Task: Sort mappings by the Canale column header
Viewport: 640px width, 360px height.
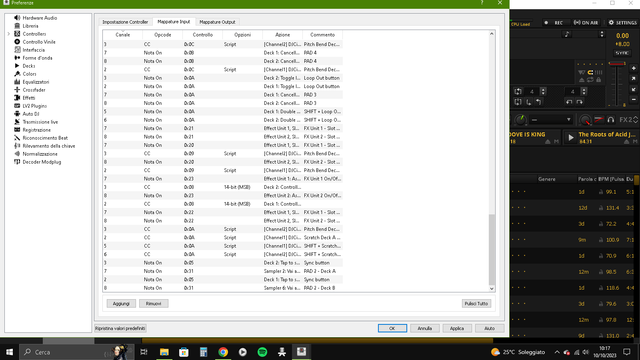Action: pyautogui.click(x=122, y=35)
